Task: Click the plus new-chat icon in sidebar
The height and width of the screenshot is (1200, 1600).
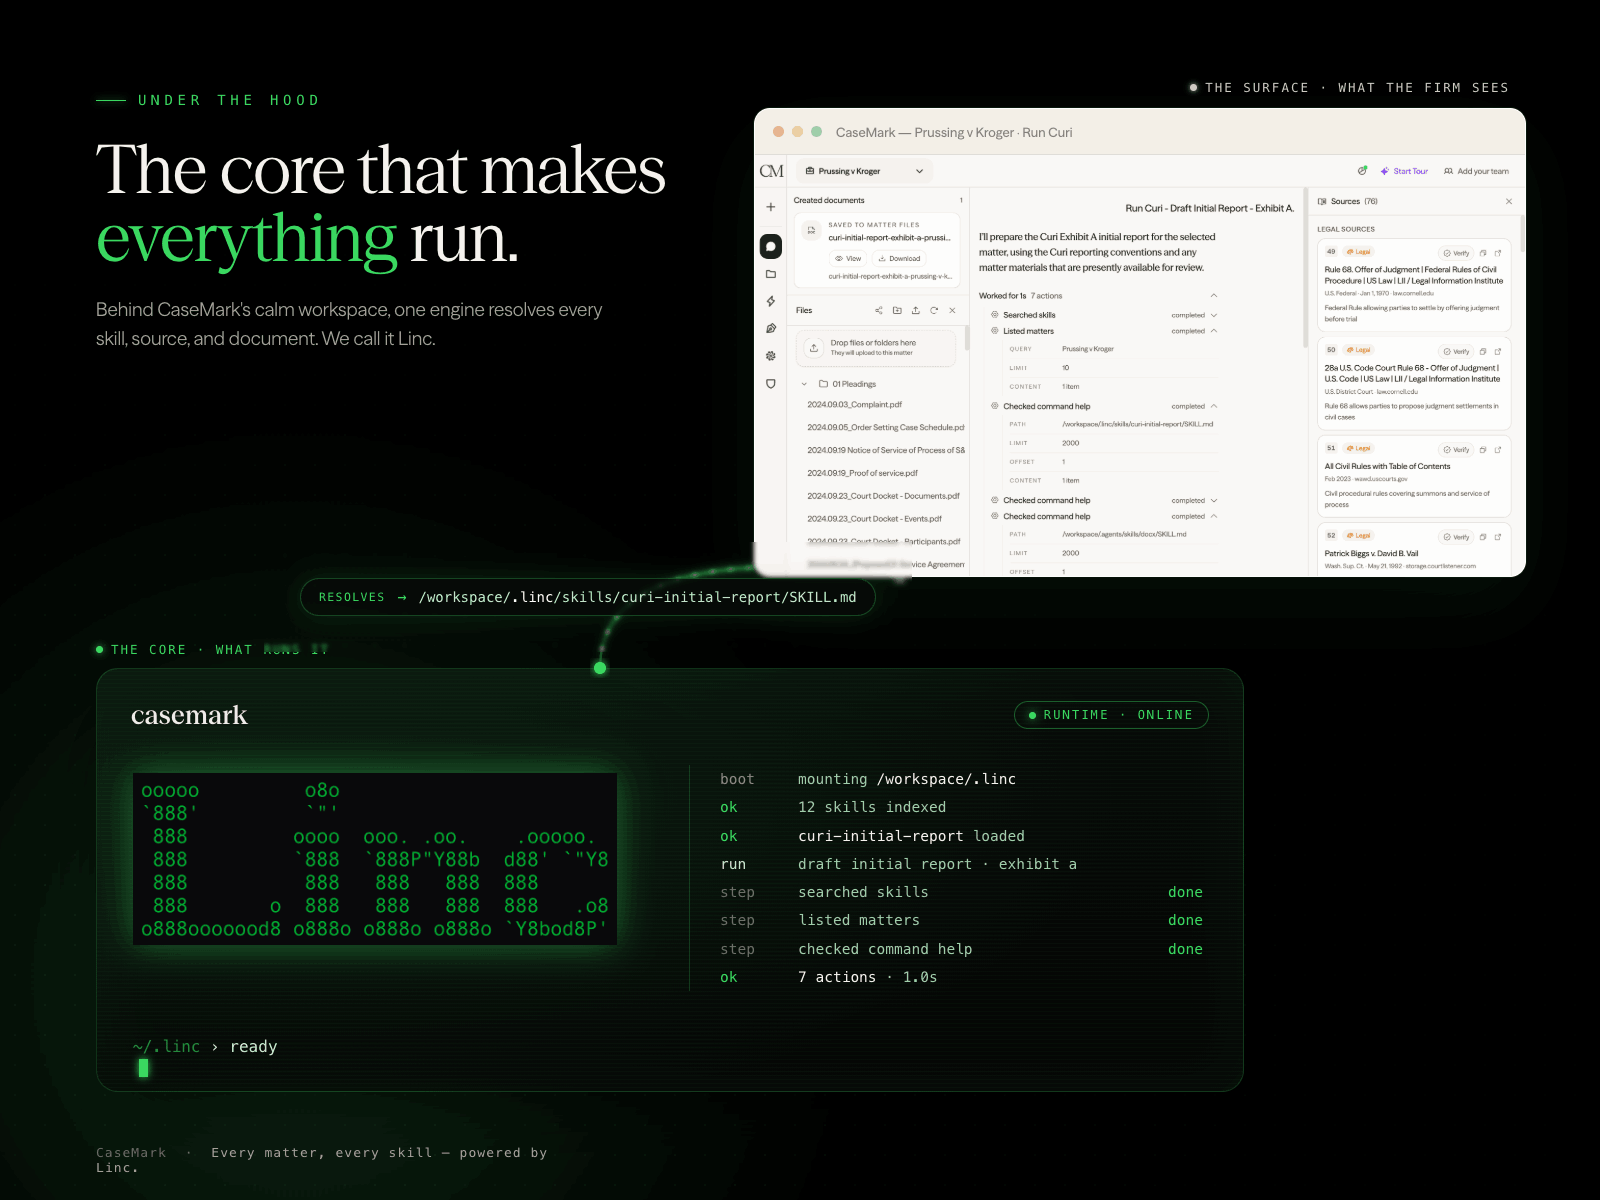Action: 771,207
